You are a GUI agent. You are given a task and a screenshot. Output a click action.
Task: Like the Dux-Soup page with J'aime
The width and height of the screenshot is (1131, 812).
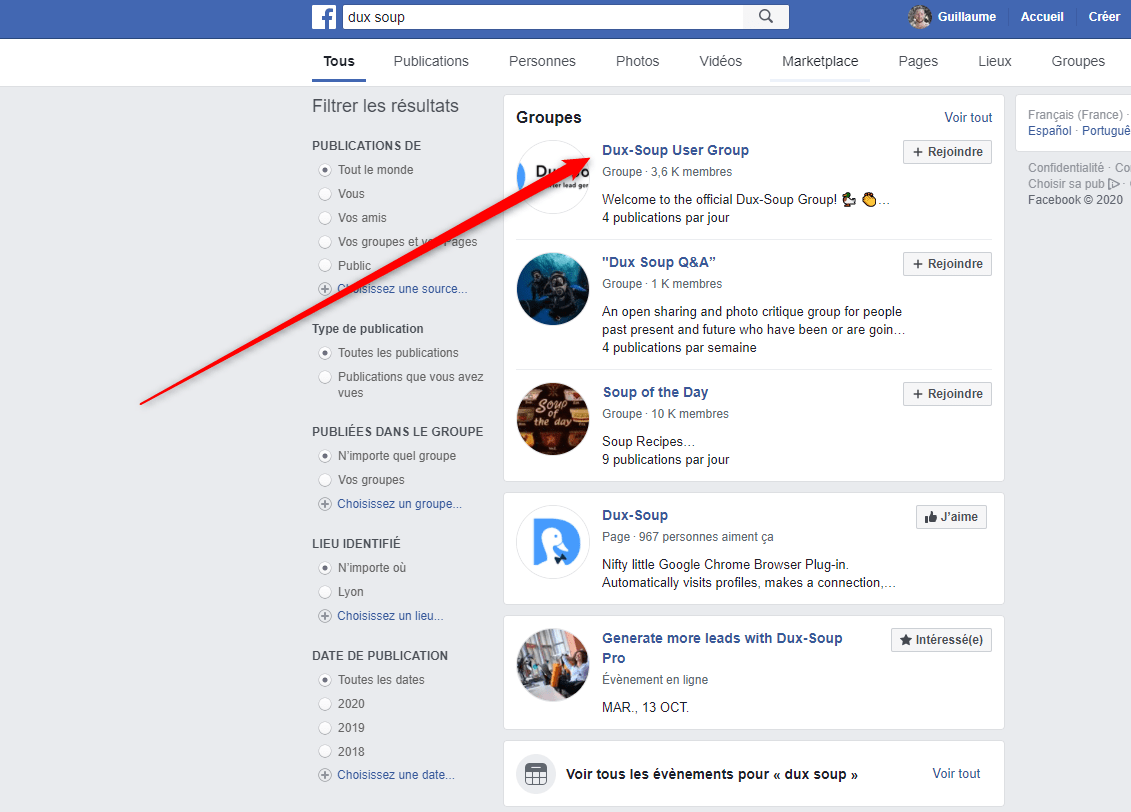(x=951, y=517)
